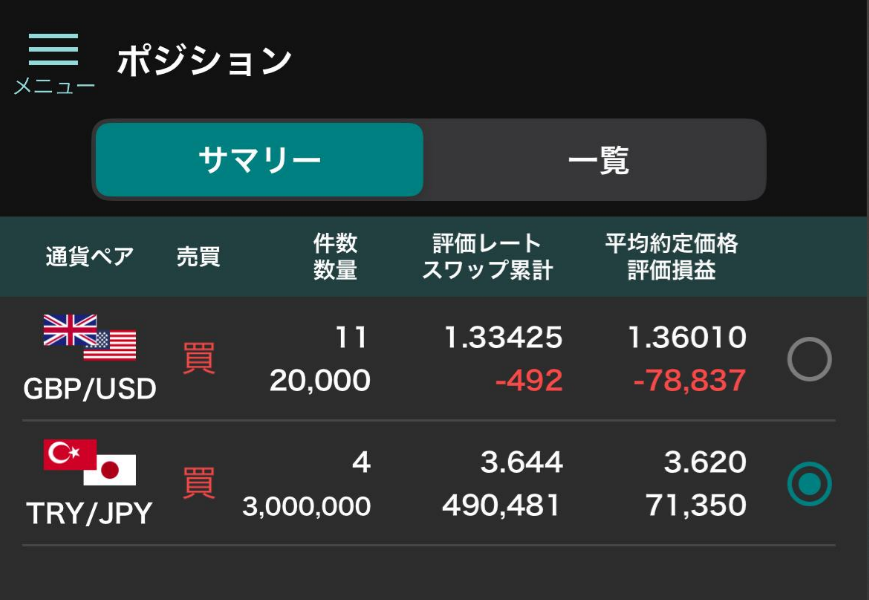Screen dimensions: 869x600
Task: Click the GBP/USD flag pair icon
Action: tap(90, 337)
